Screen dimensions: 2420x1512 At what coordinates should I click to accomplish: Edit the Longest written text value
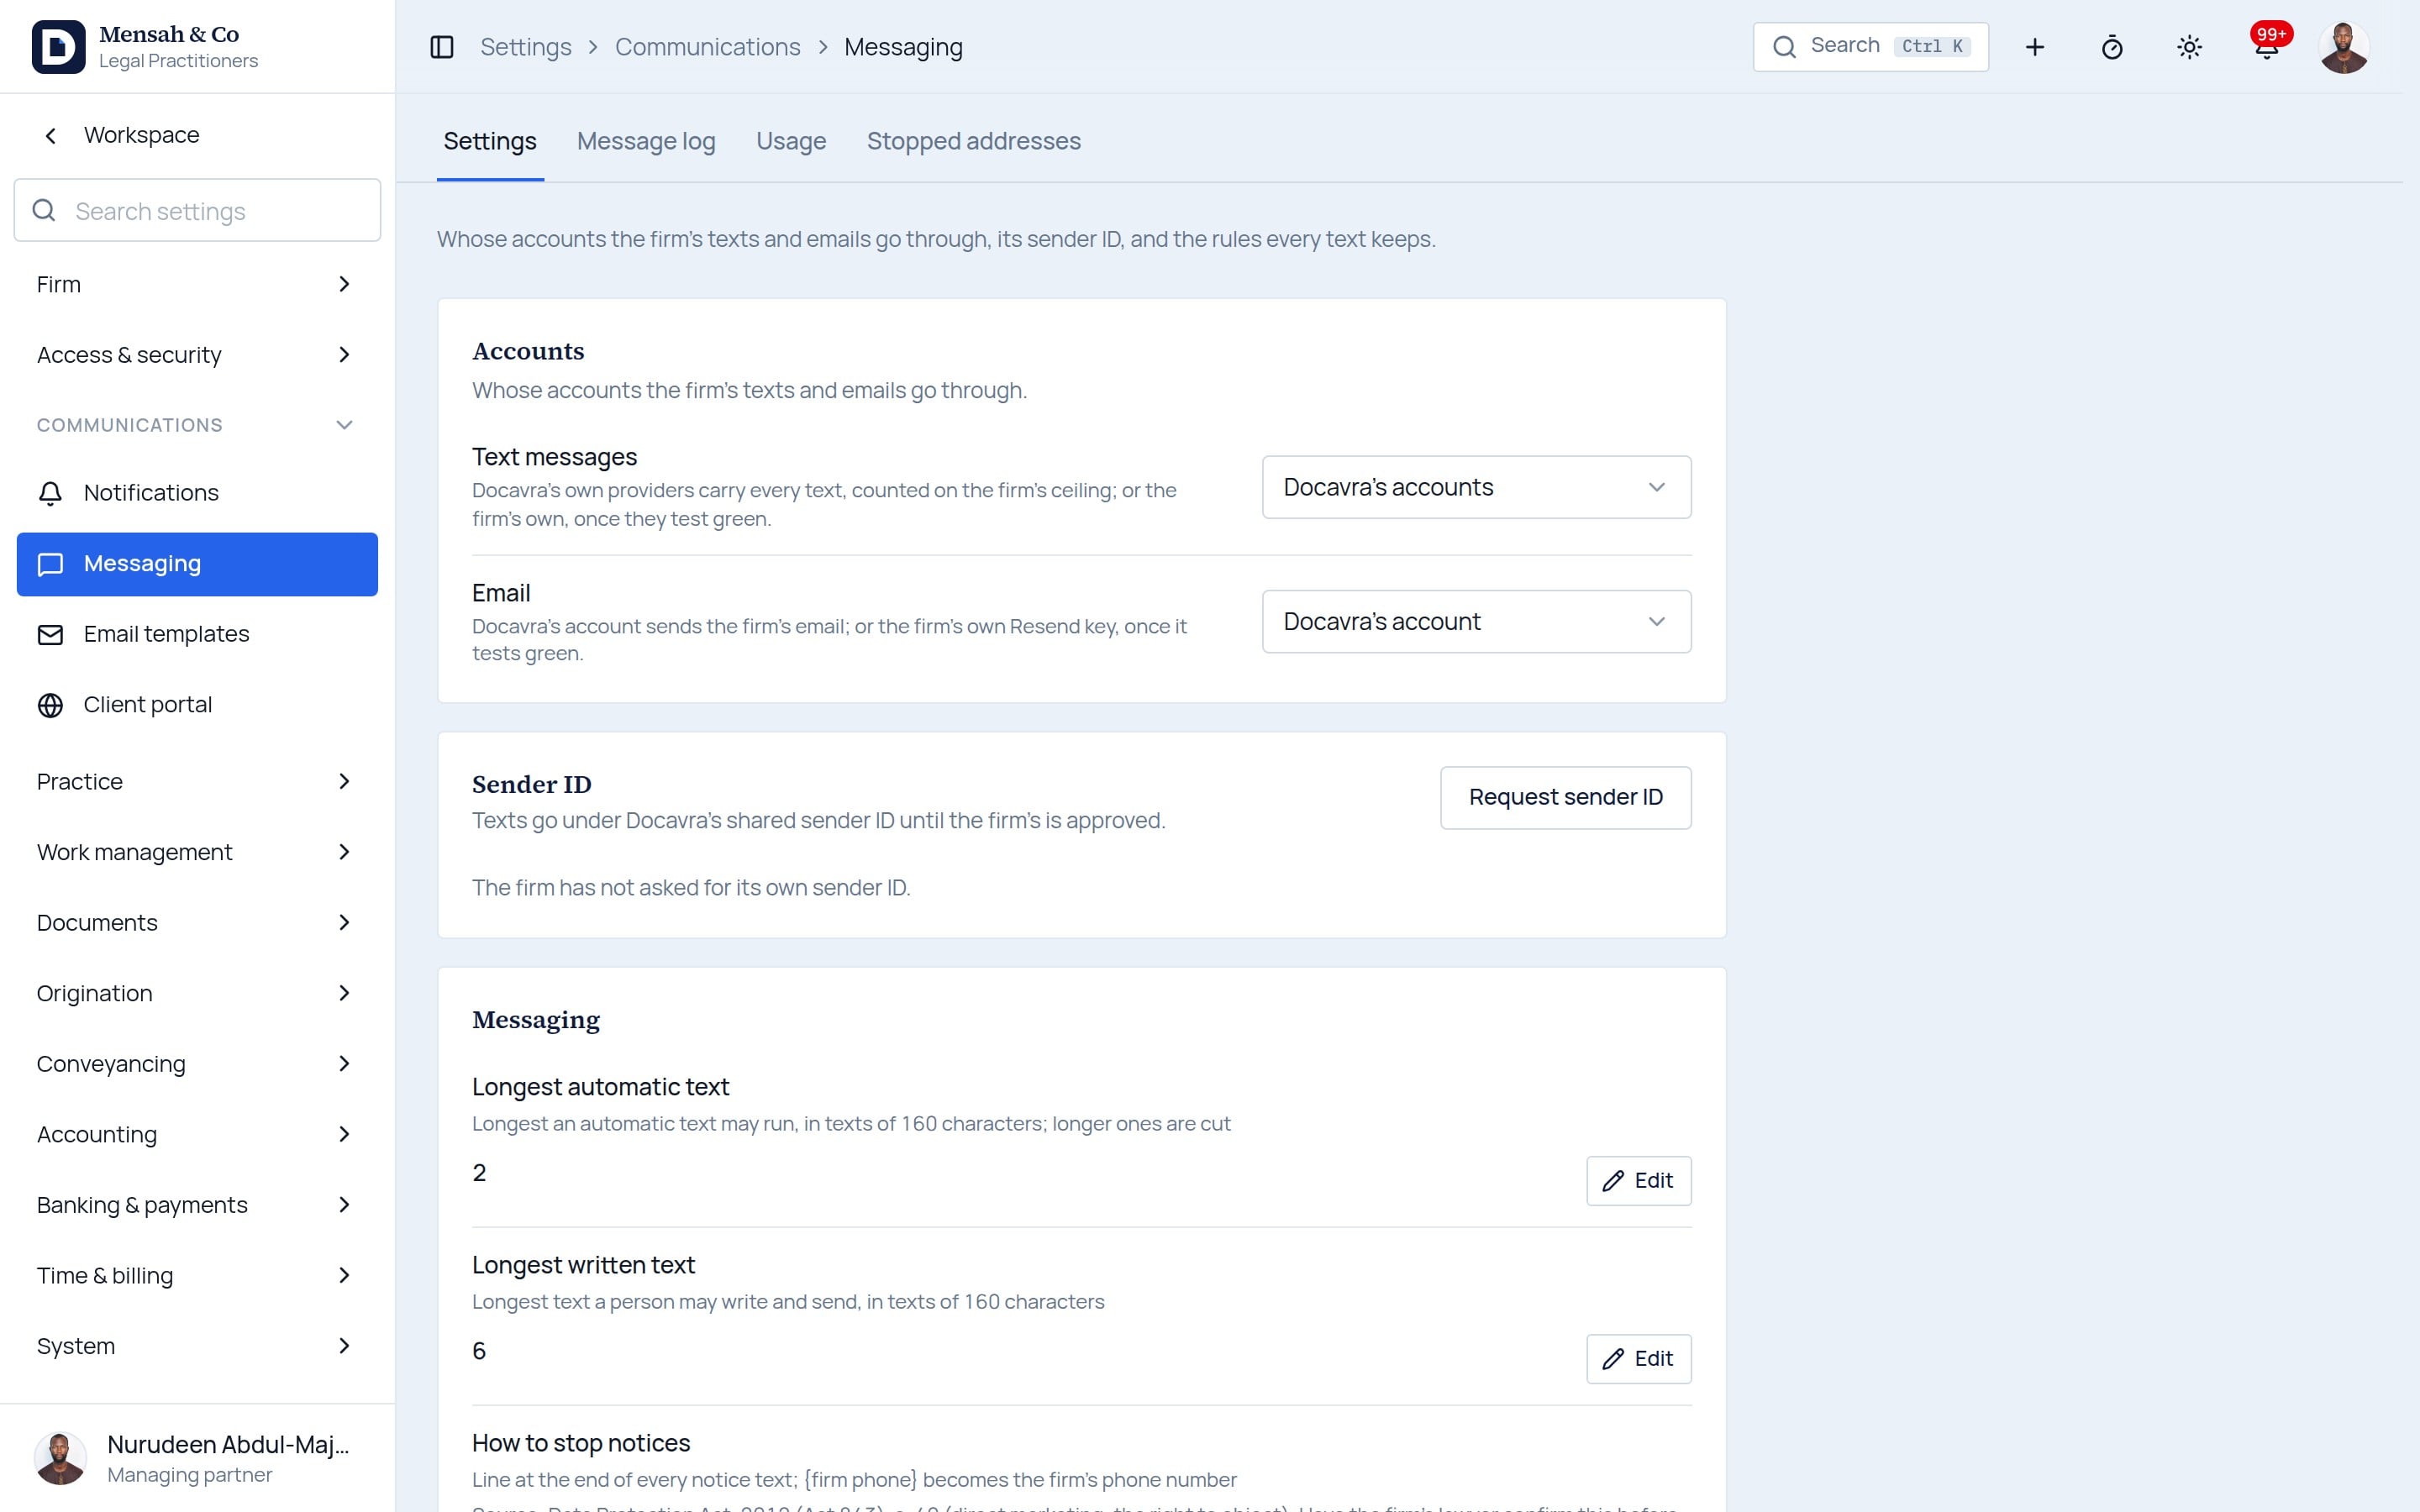coord(1638,1359)
